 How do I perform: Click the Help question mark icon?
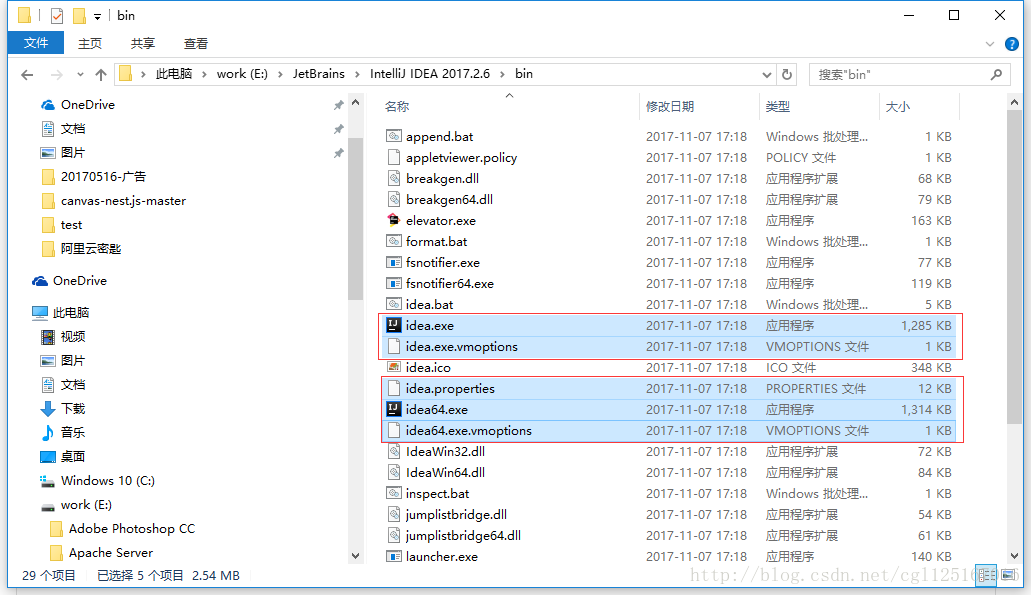[1012, 44]
